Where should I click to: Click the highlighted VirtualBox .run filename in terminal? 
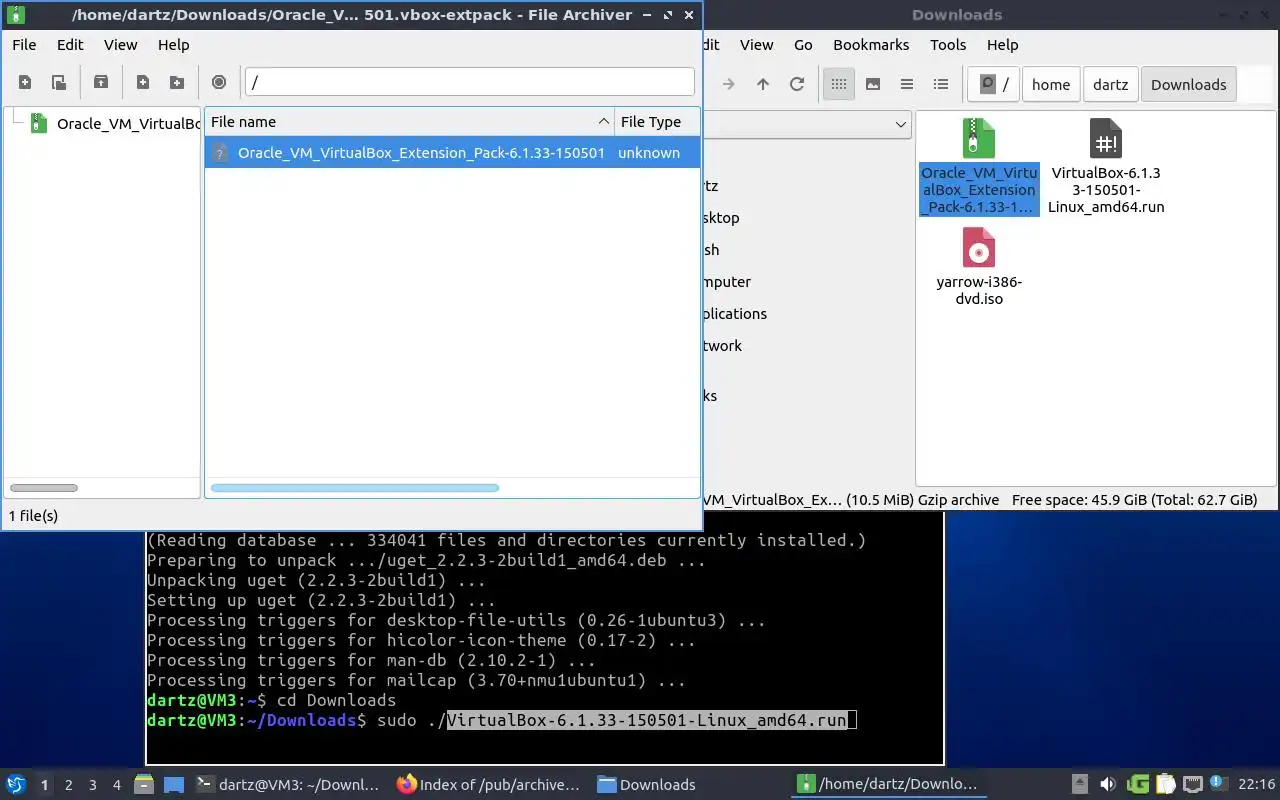(647, 720)
